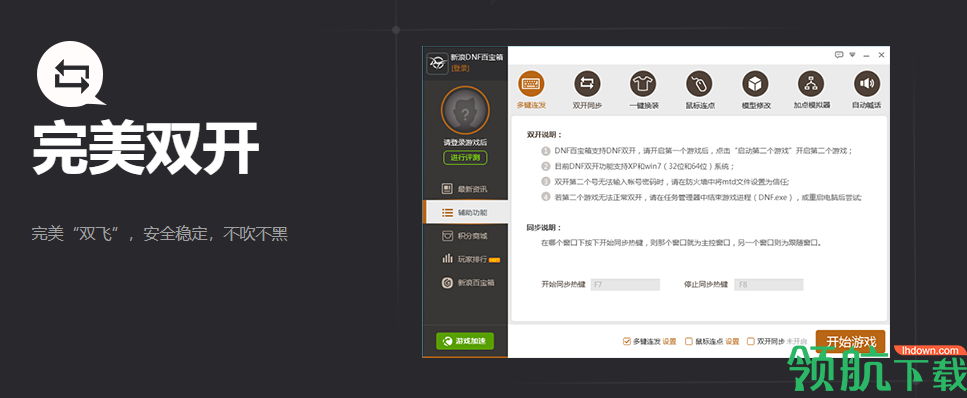Click the 同步说明 heading

(544, 227)
